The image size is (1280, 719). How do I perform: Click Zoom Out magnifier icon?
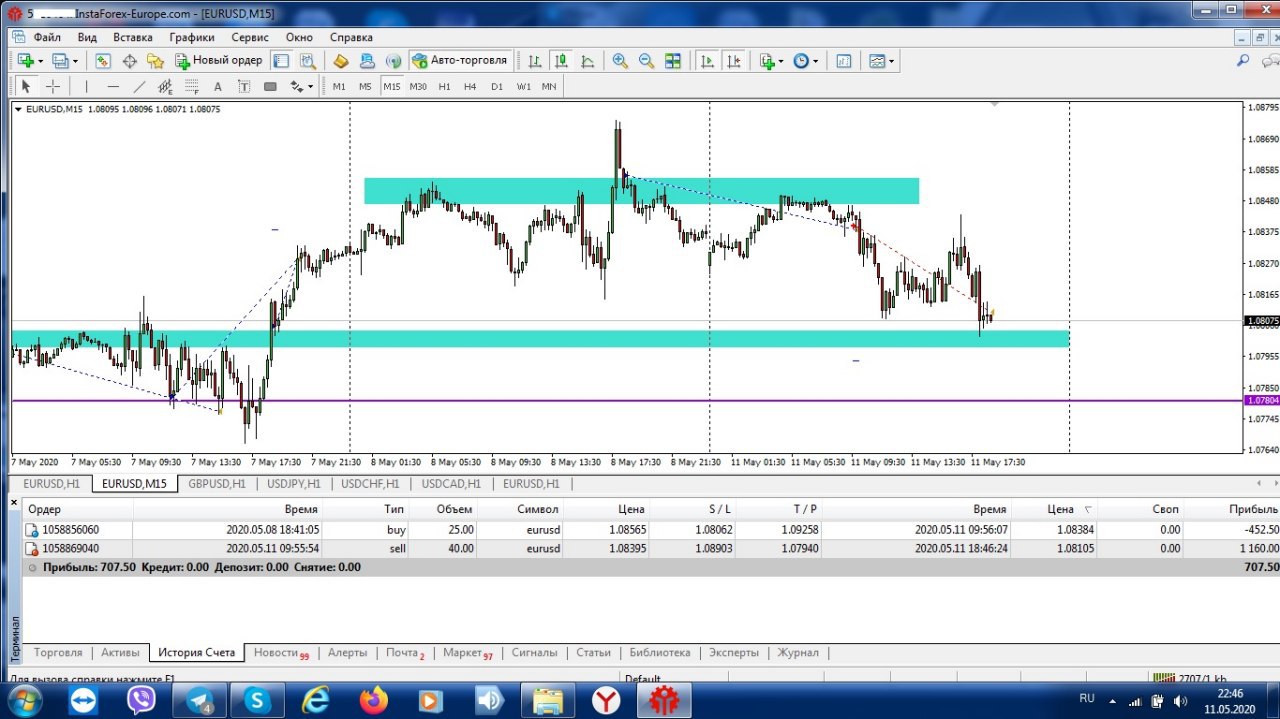point(646,61)
